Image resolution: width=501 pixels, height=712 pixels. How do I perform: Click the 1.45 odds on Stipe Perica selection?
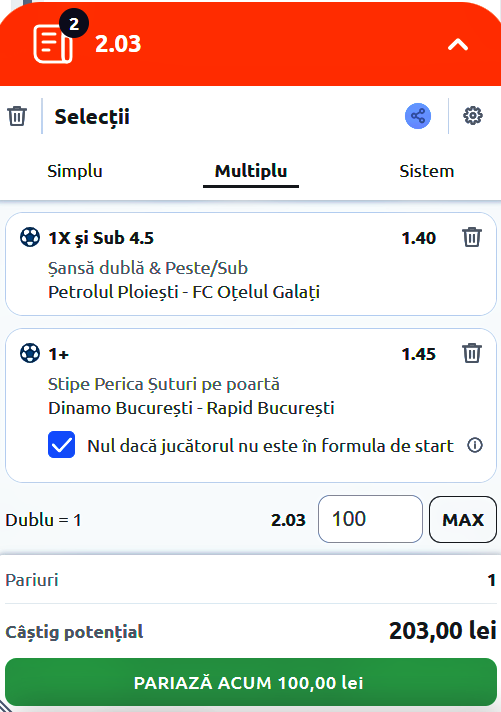(x=418, y=354)
